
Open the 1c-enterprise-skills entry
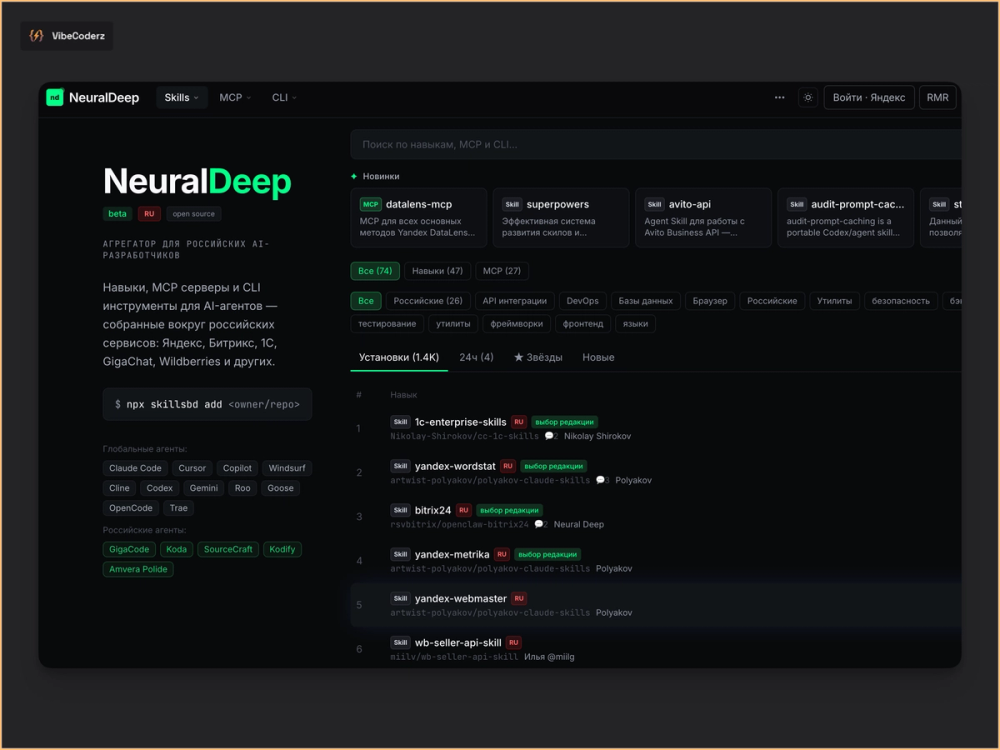coord(460,422)
